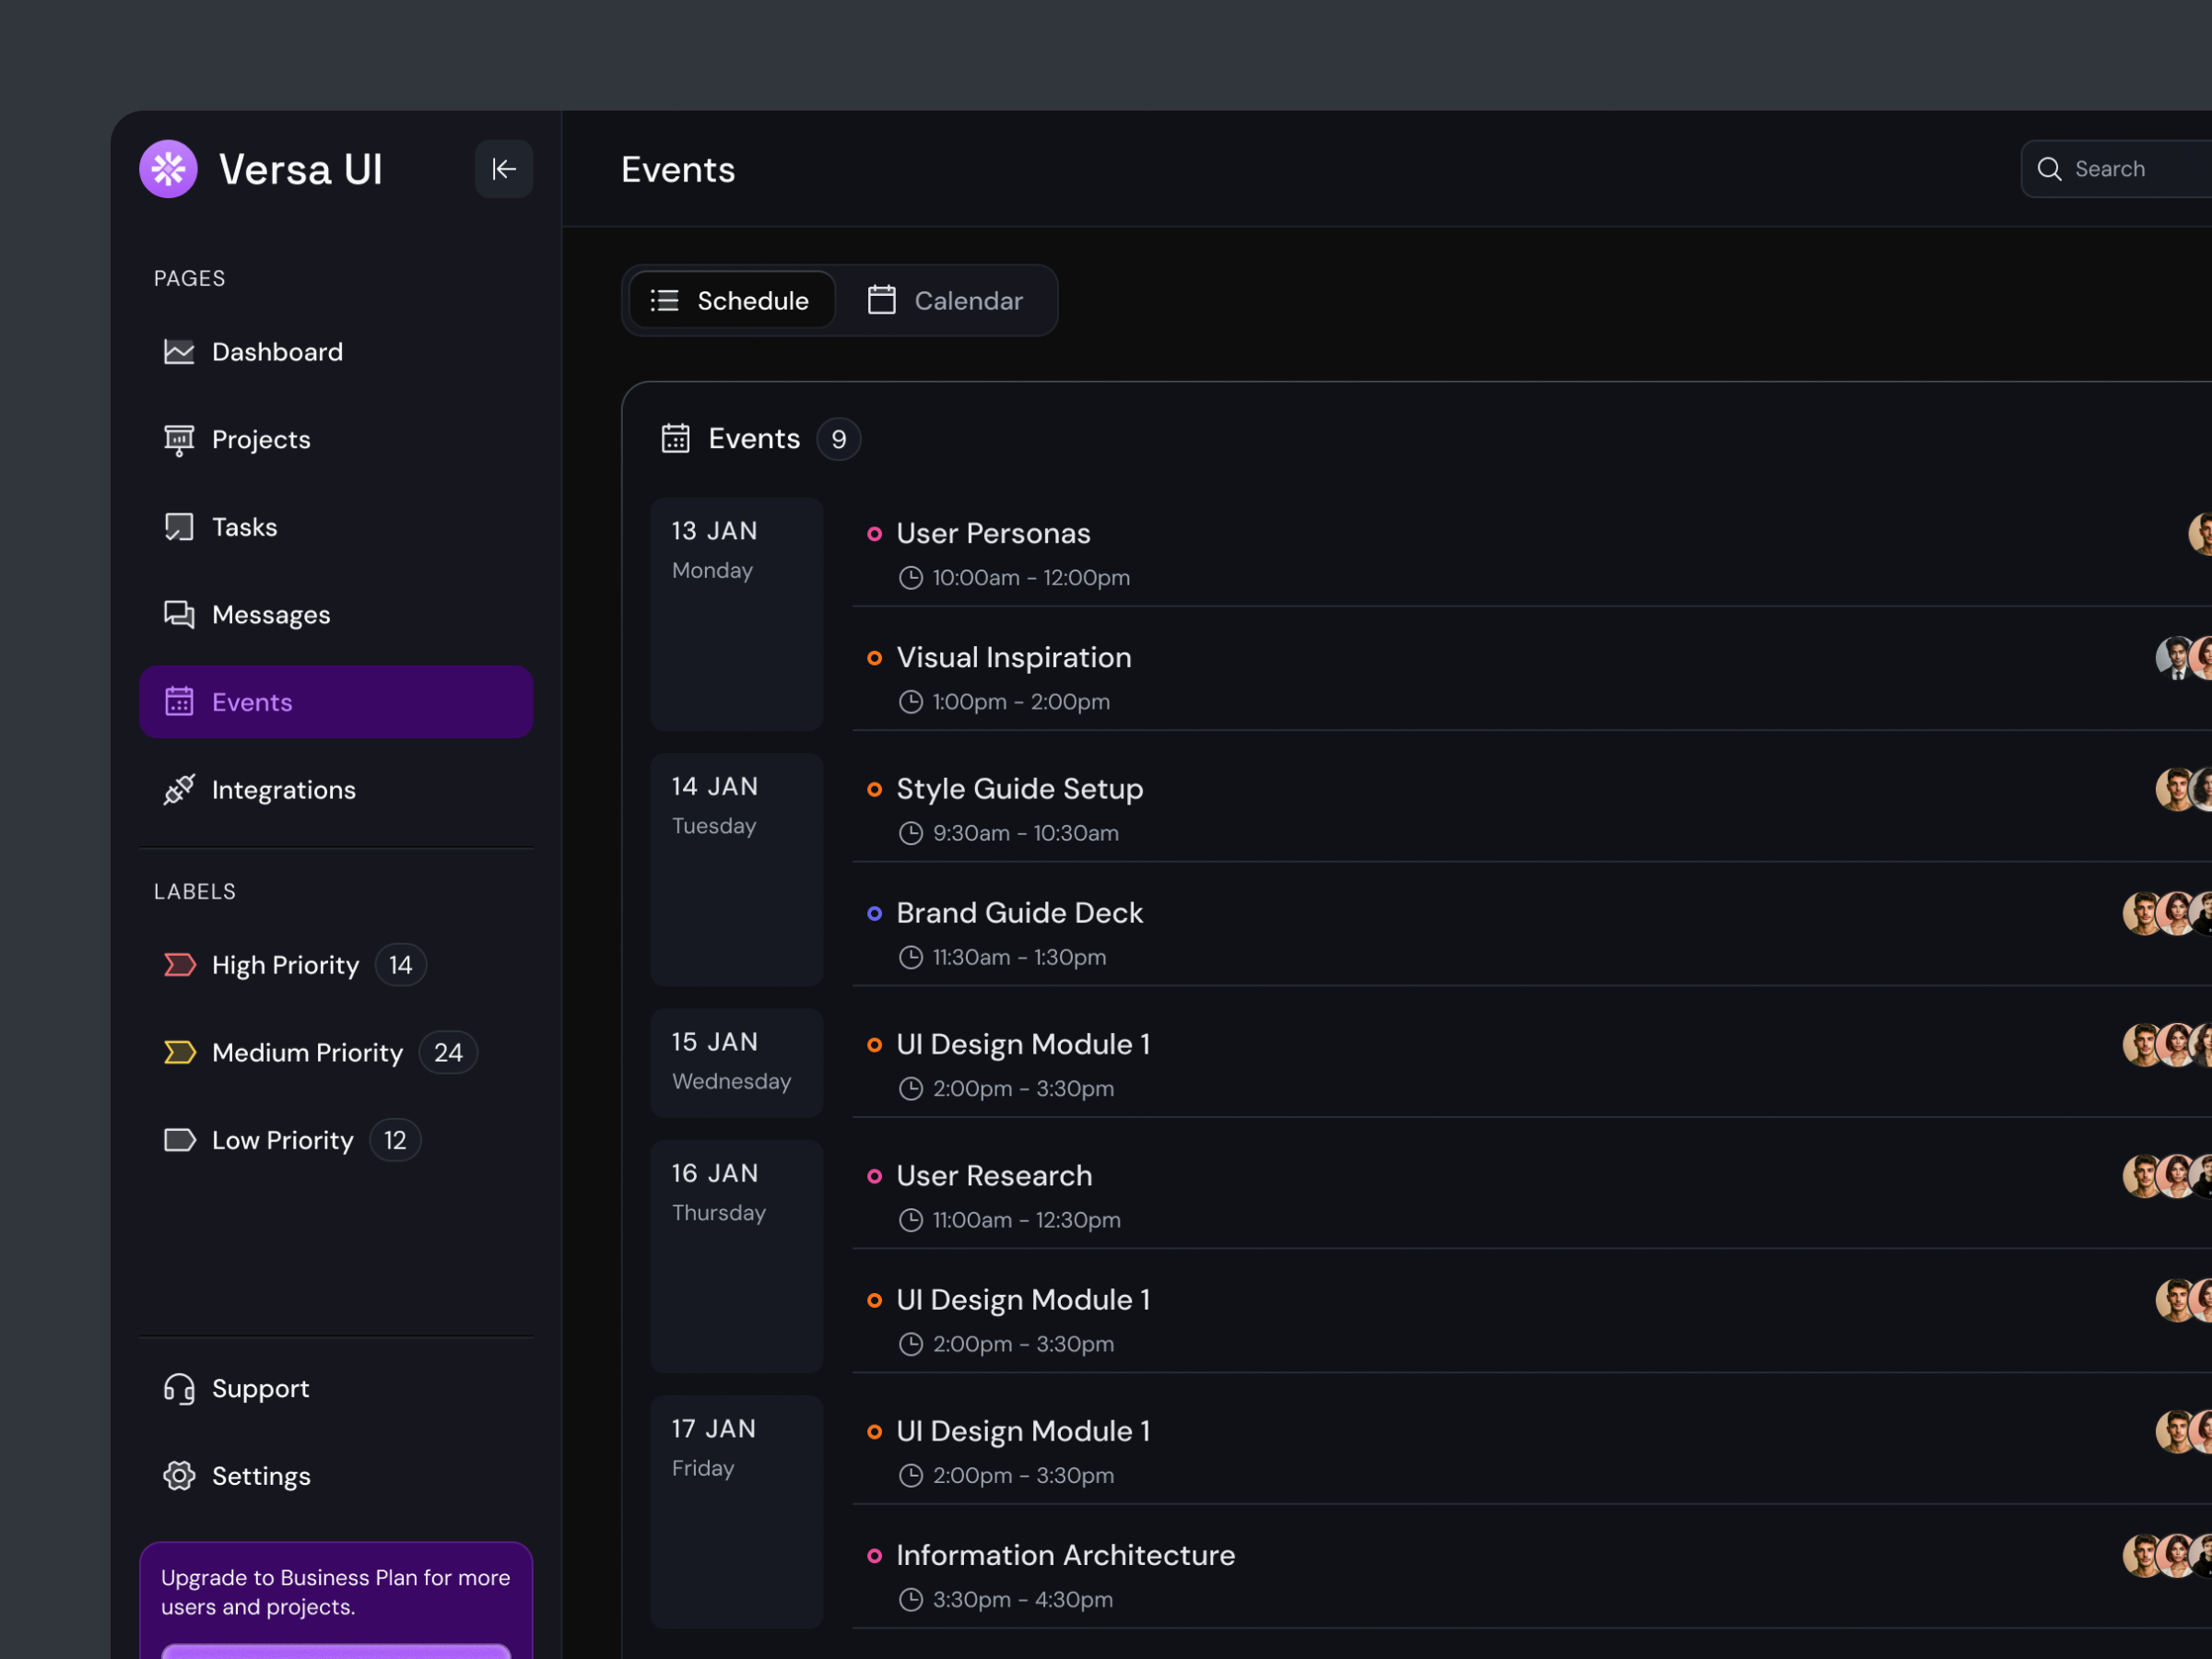Expand the Events section header
Viewport: 2212px width, 1659px height.
point(754,438)
